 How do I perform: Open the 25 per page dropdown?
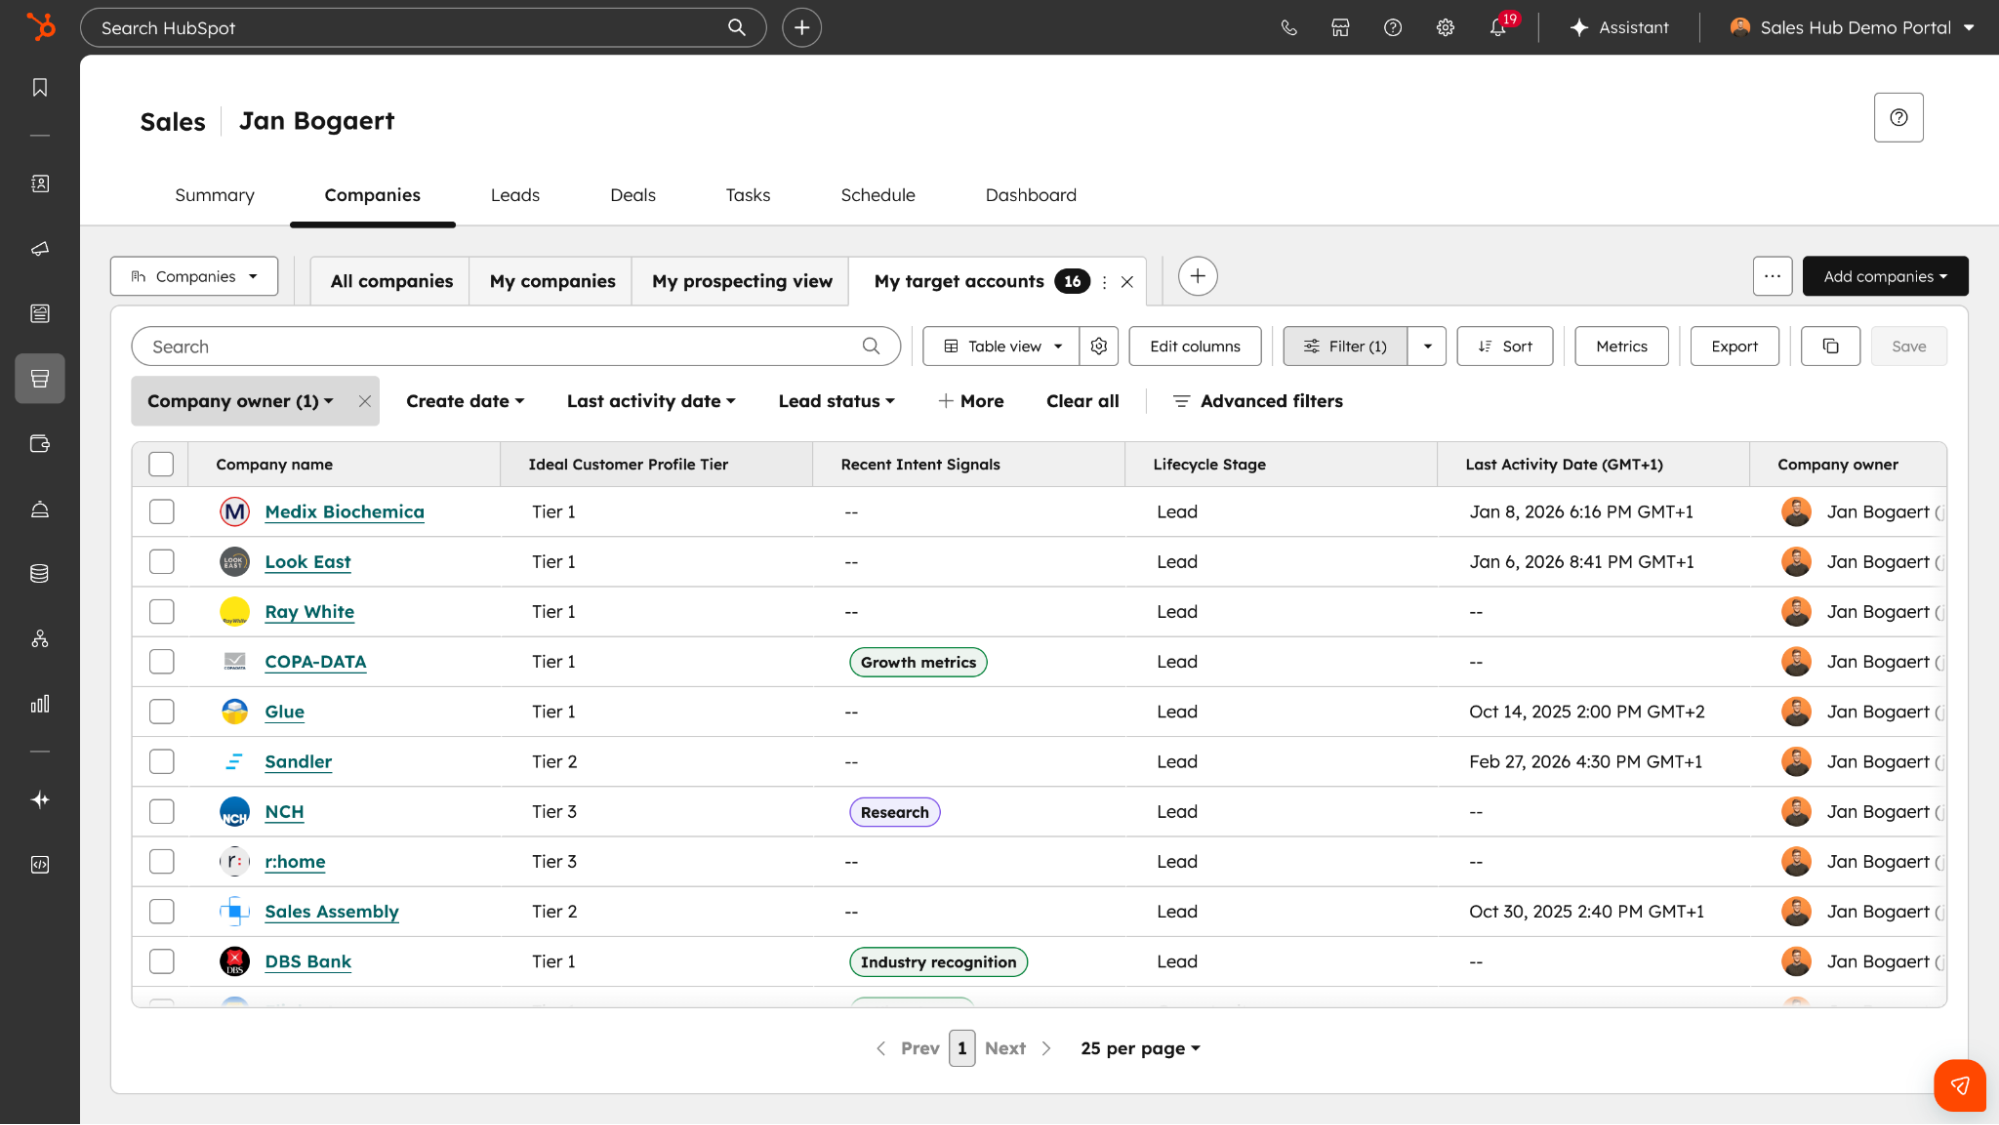[x=1140, y=1049]
